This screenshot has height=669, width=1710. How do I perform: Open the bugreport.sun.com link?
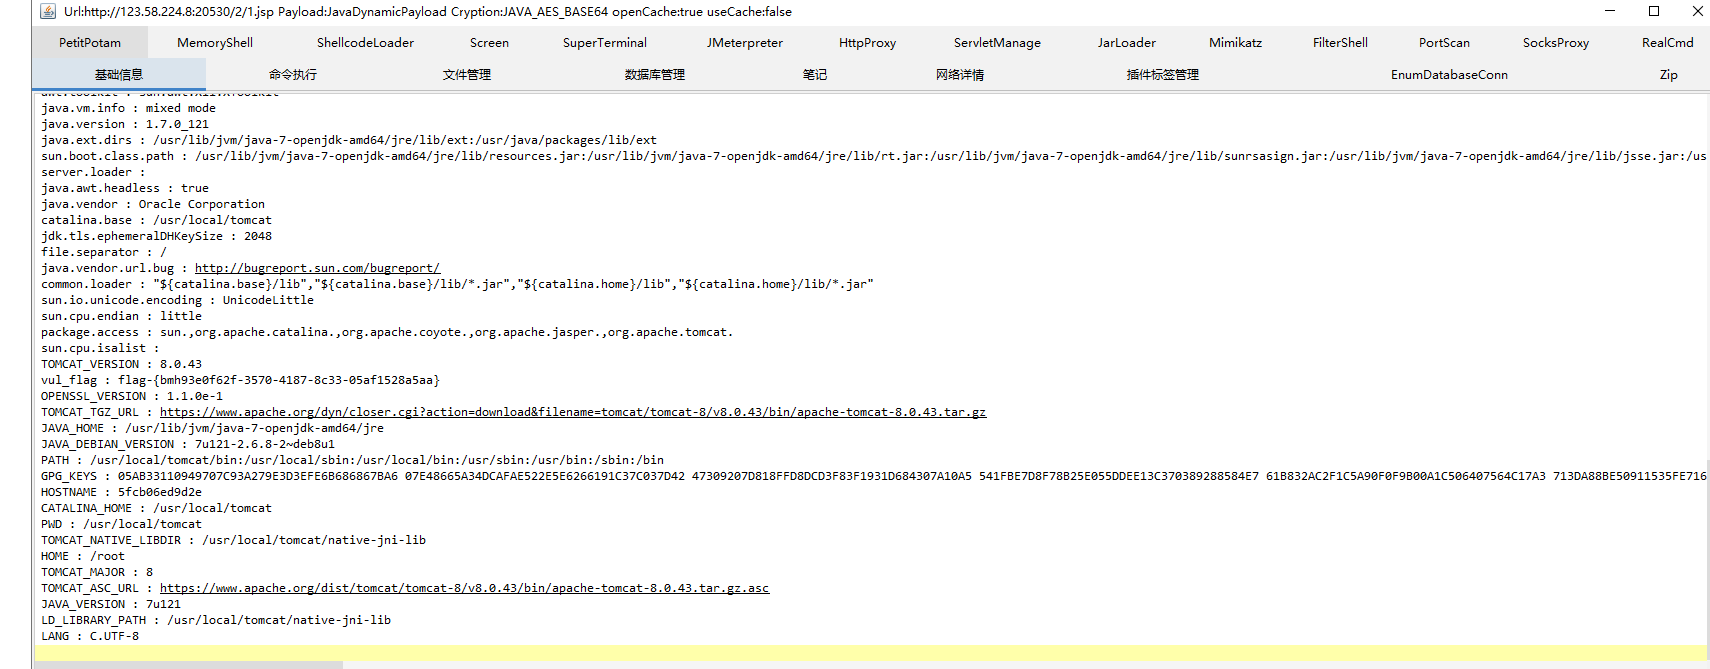(317, 268)
